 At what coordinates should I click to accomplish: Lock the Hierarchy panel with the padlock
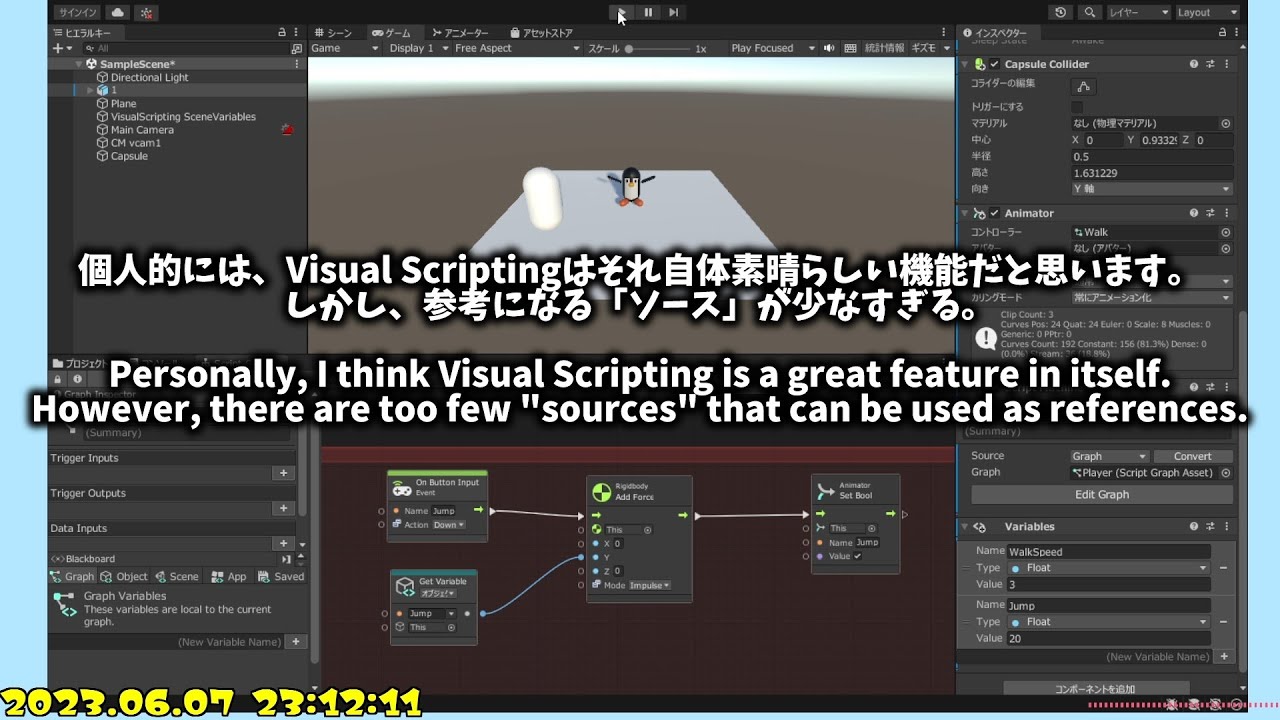[283, 33]
